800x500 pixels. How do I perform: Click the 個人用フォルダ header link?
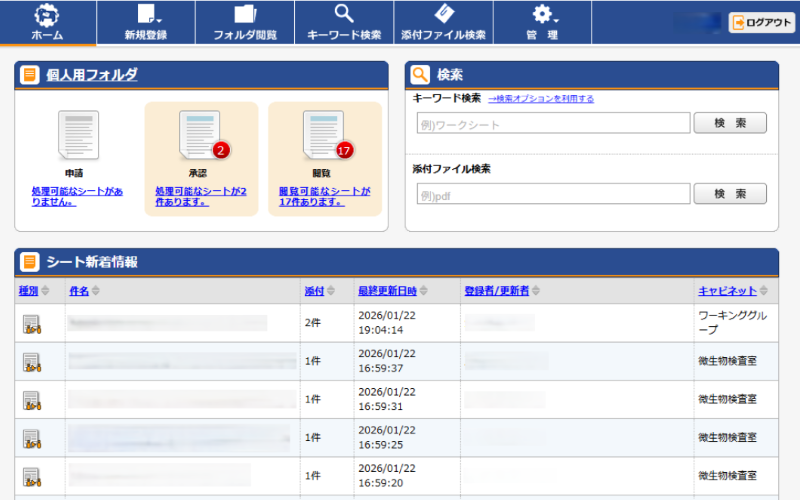point(92,75)
